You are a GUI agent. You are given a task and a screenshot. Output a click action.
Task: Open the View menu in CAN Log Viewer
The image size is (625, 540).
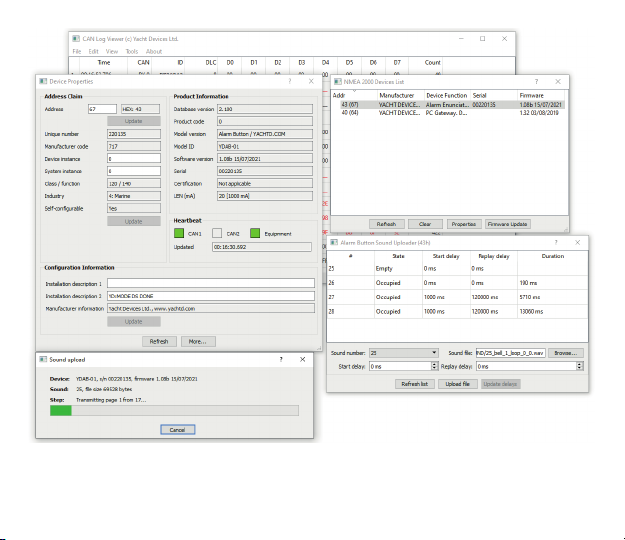(x=112, y=51)
